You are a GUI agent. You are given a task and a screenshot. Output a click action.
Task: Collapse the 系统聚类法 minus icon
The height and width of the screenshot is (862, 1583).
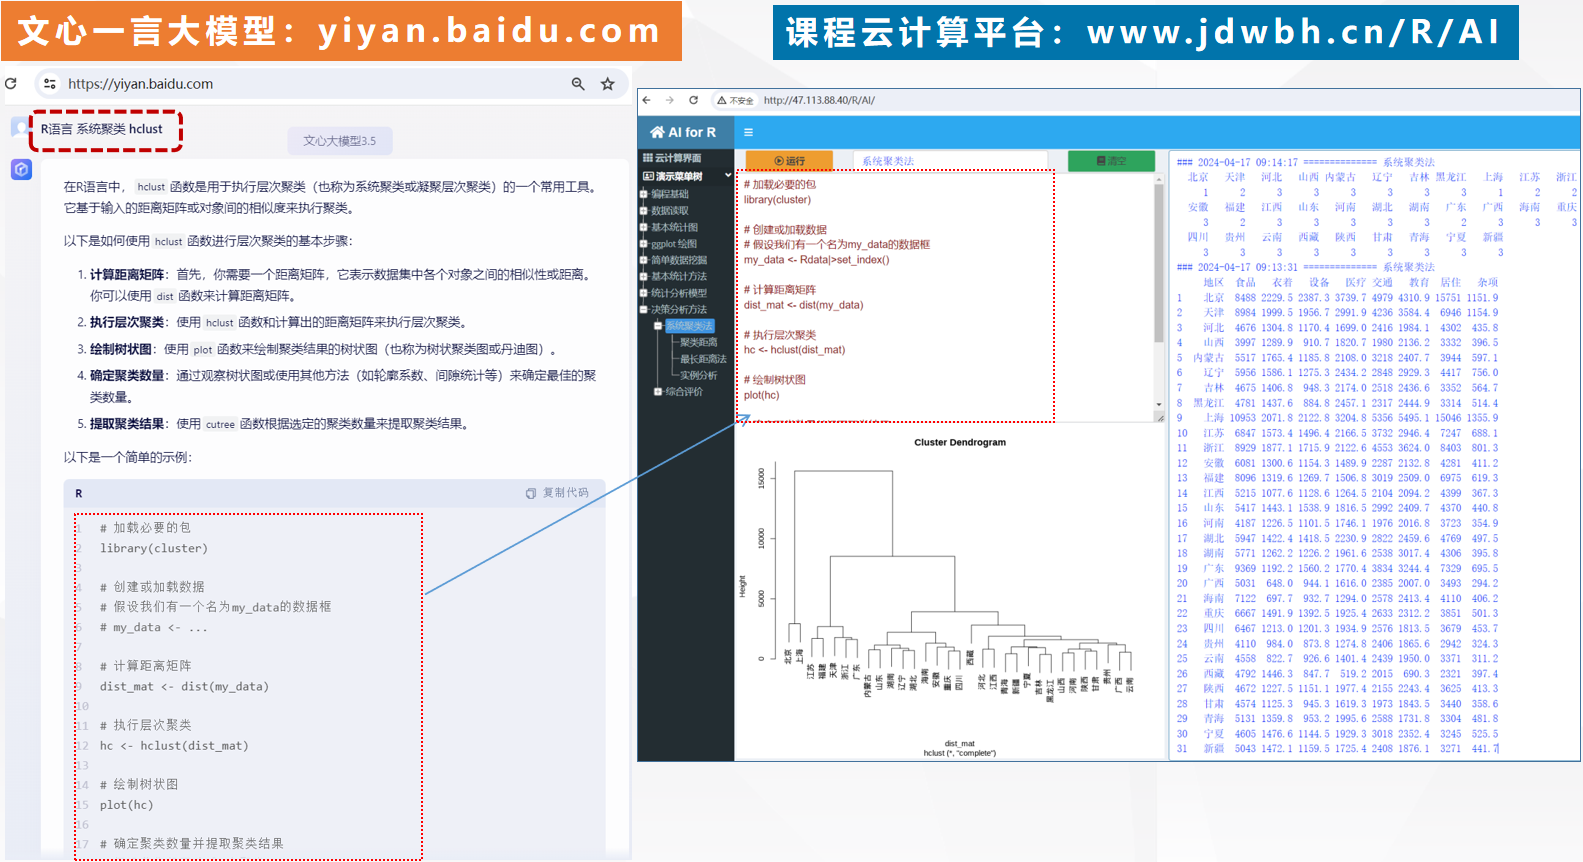pyautogui.click(x=658, y=326)
